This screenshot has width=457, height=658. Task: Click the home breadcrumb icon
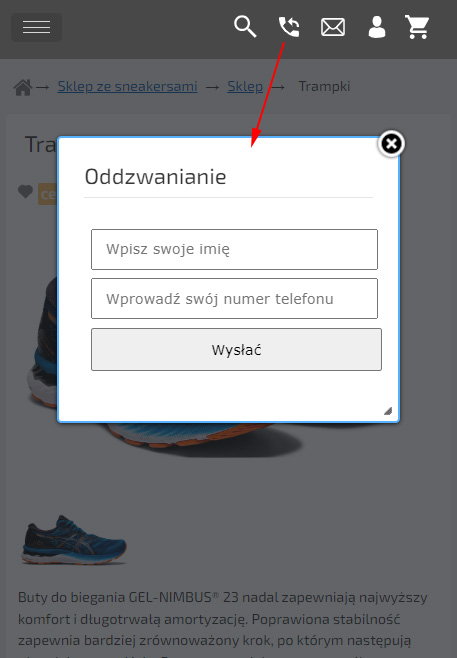click(x=23, y=87)
